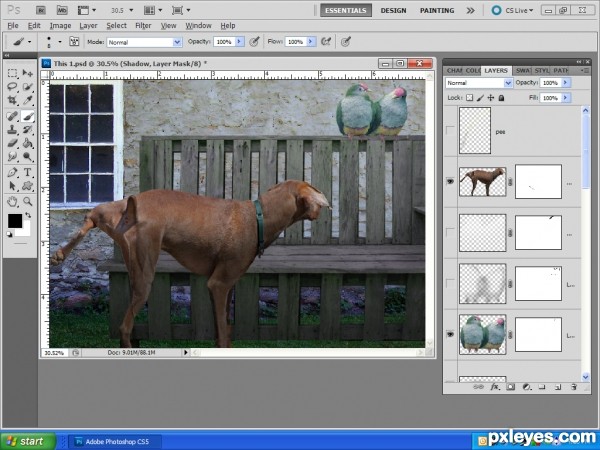Toggle lock all for layer
Viewport: 600px width, 450px height.
501,98
